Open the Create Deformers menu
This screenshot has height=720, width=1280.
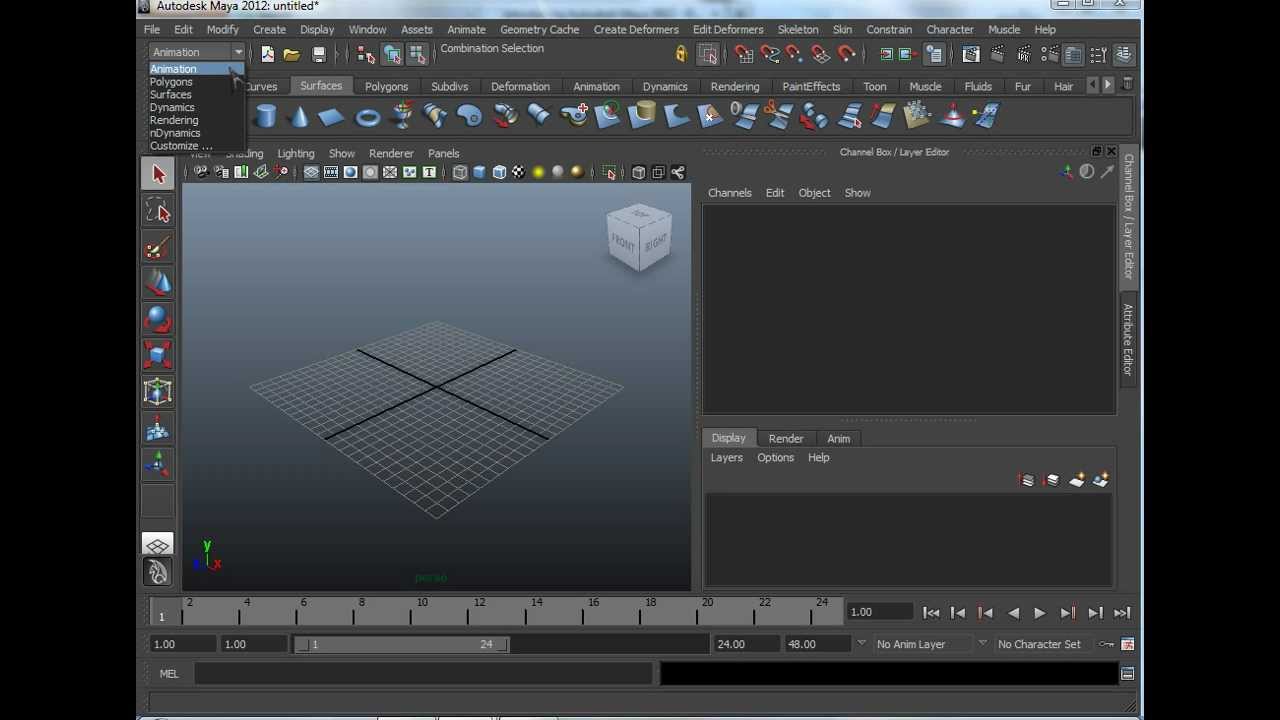click(636, 30)
